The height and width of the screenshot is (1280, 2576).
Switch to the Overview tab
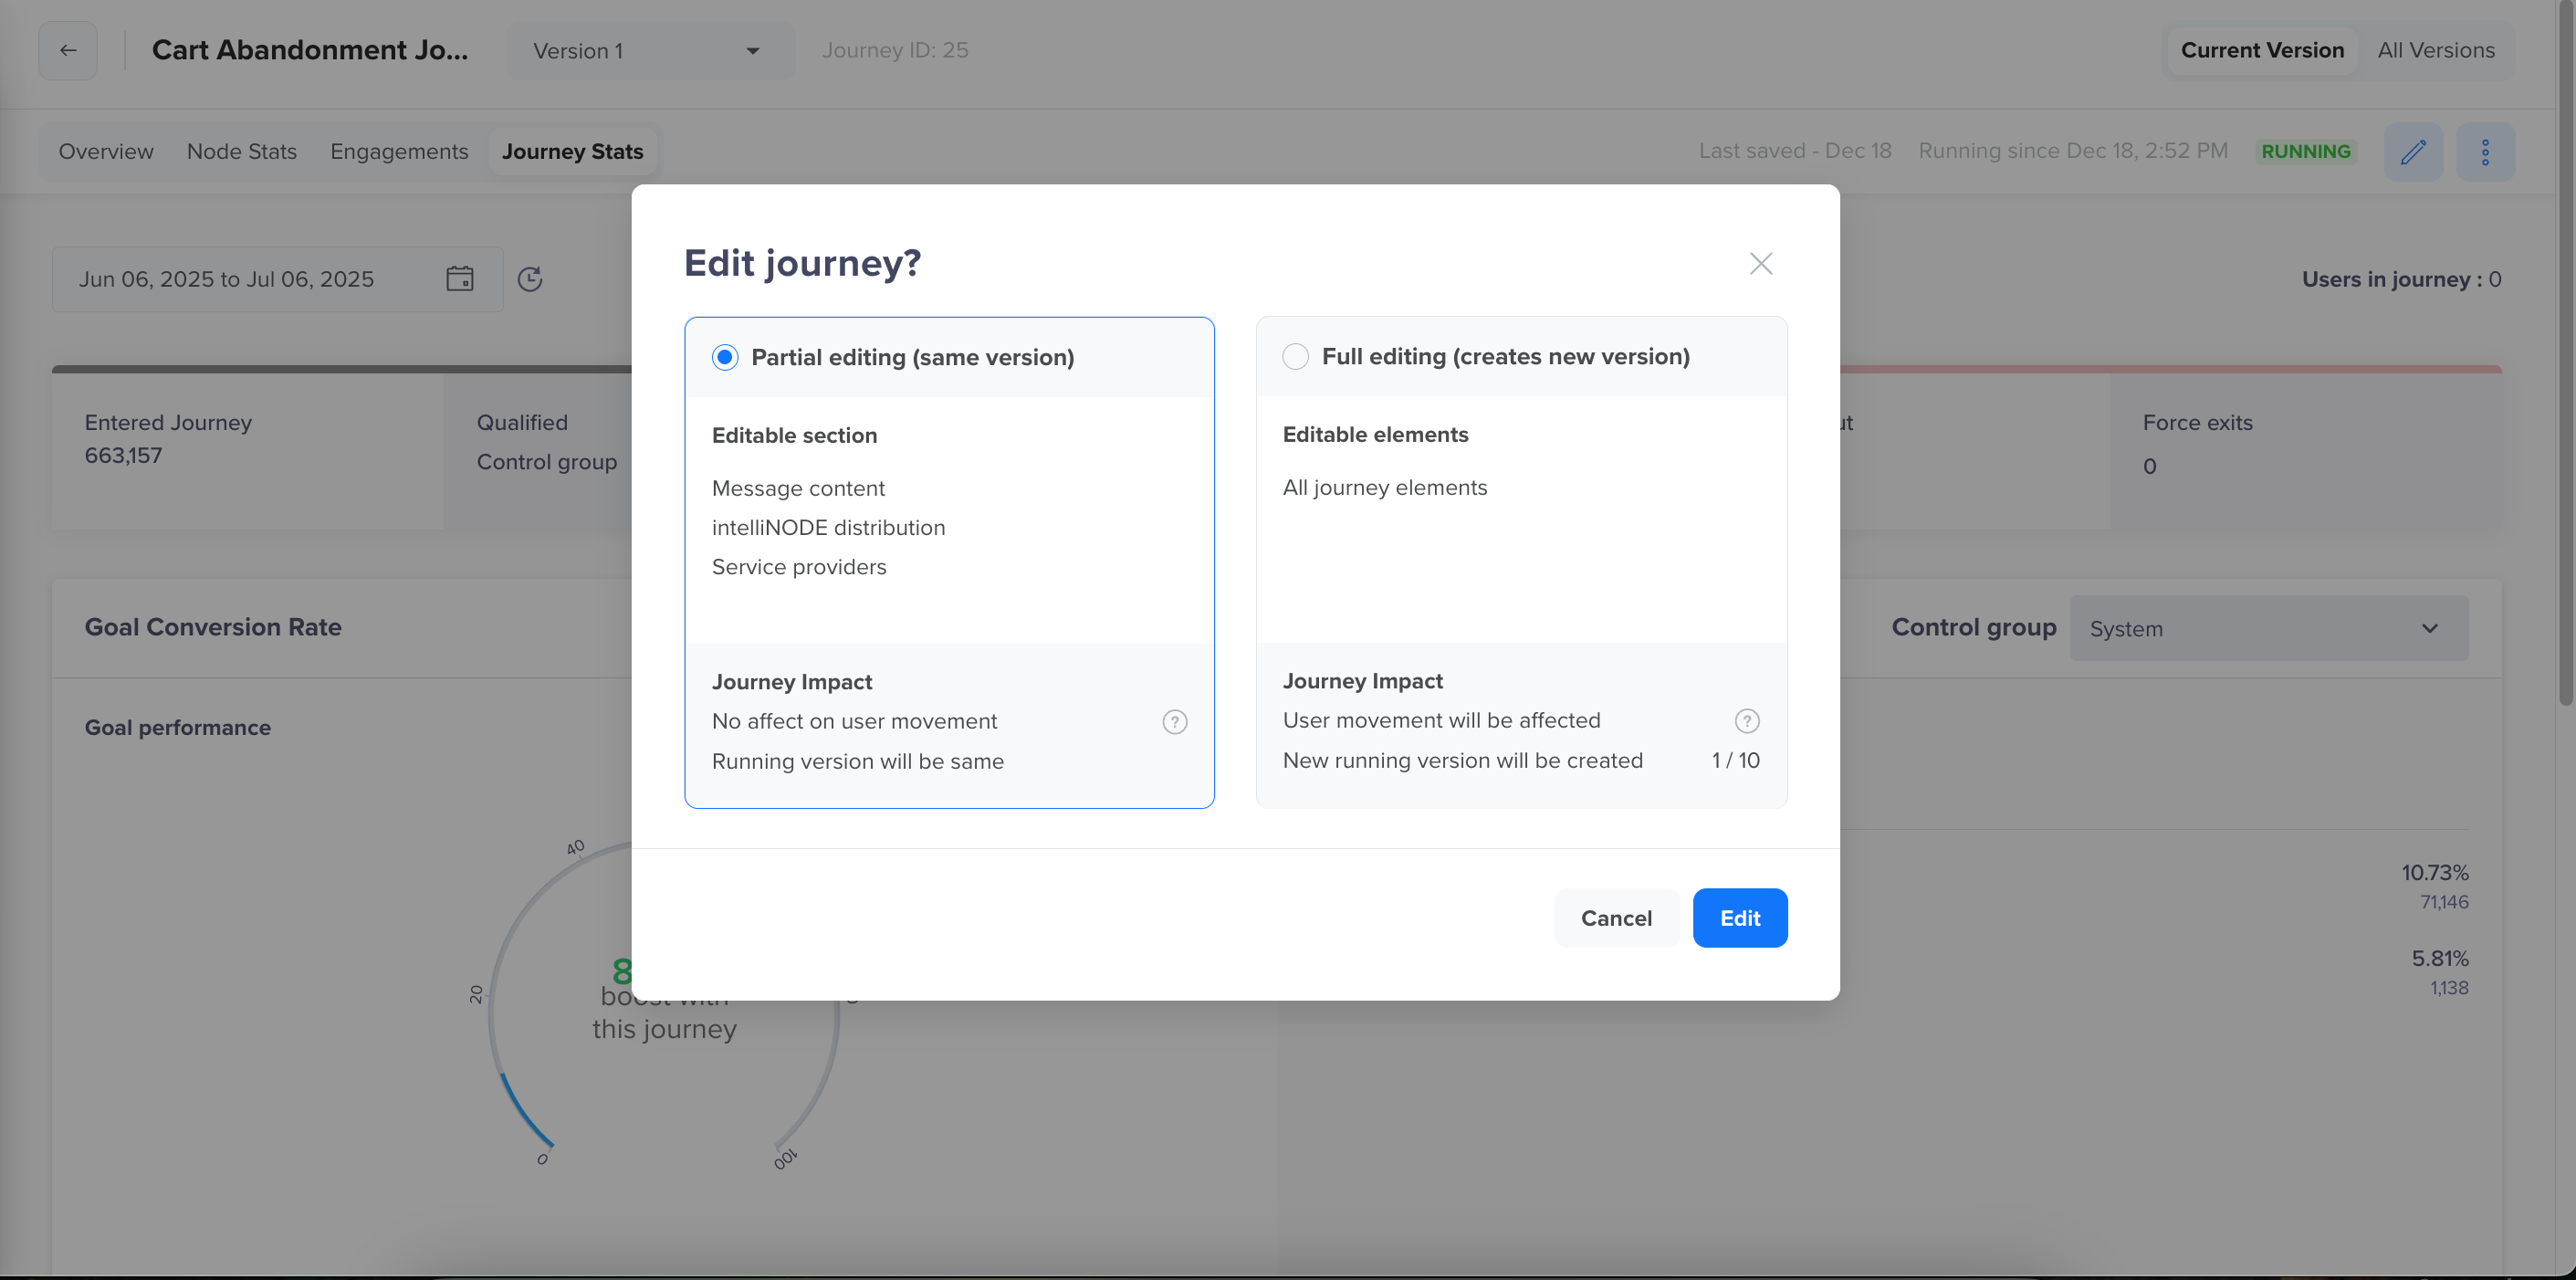point(105,151)
